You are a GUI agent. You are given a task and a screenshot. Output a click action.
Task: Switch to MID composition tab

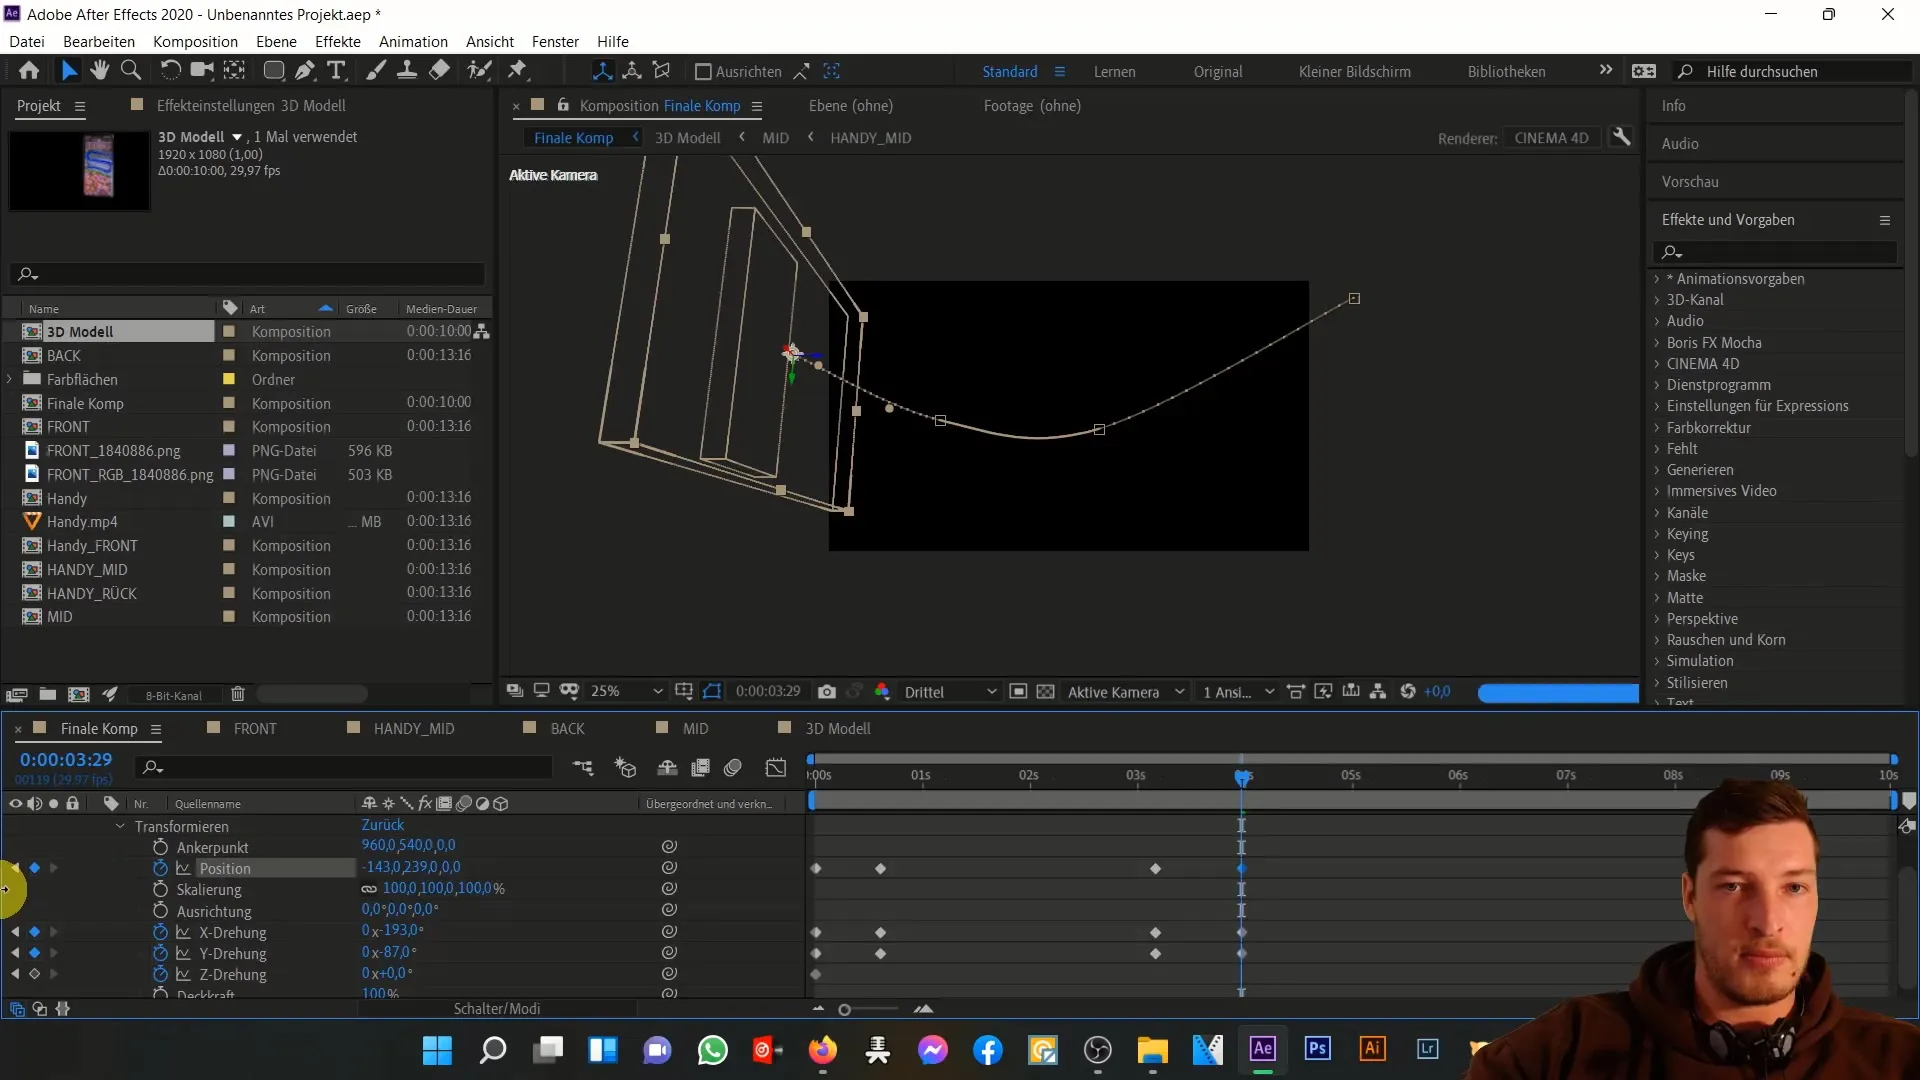(696, 728)
